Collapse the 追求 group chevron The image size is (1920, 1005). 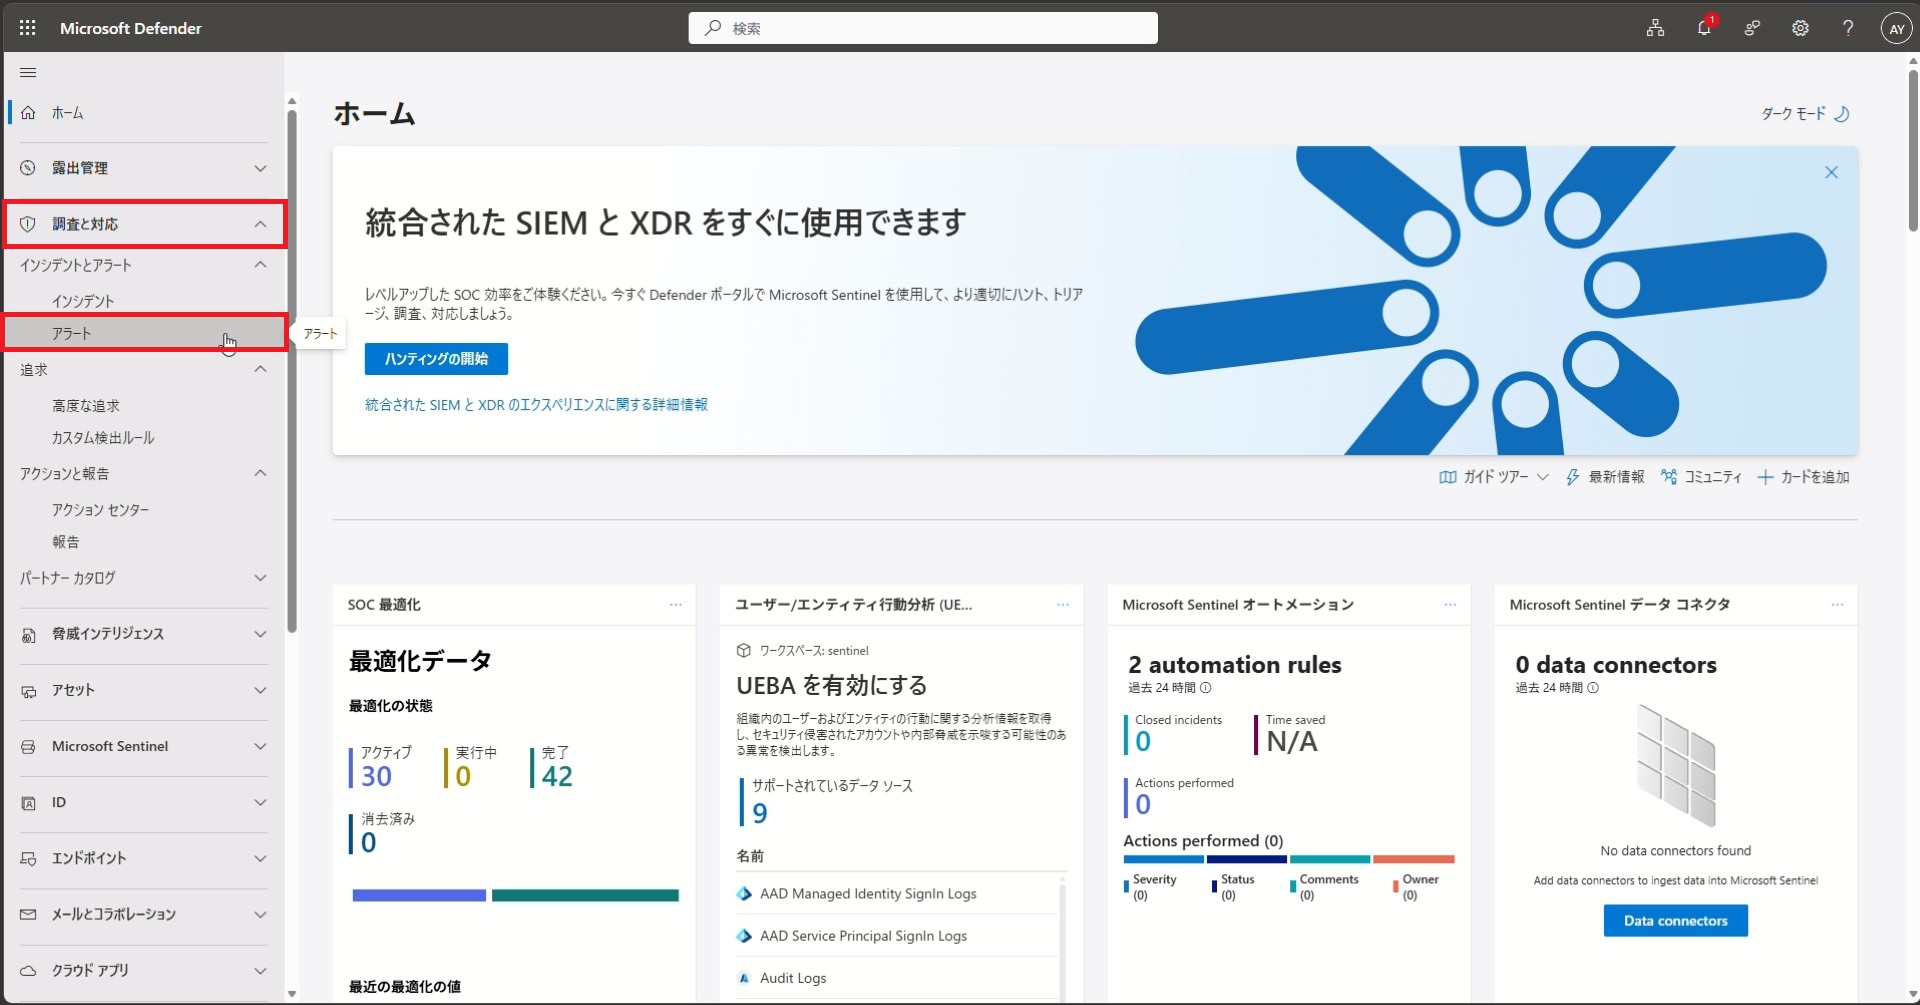(260, 370)
